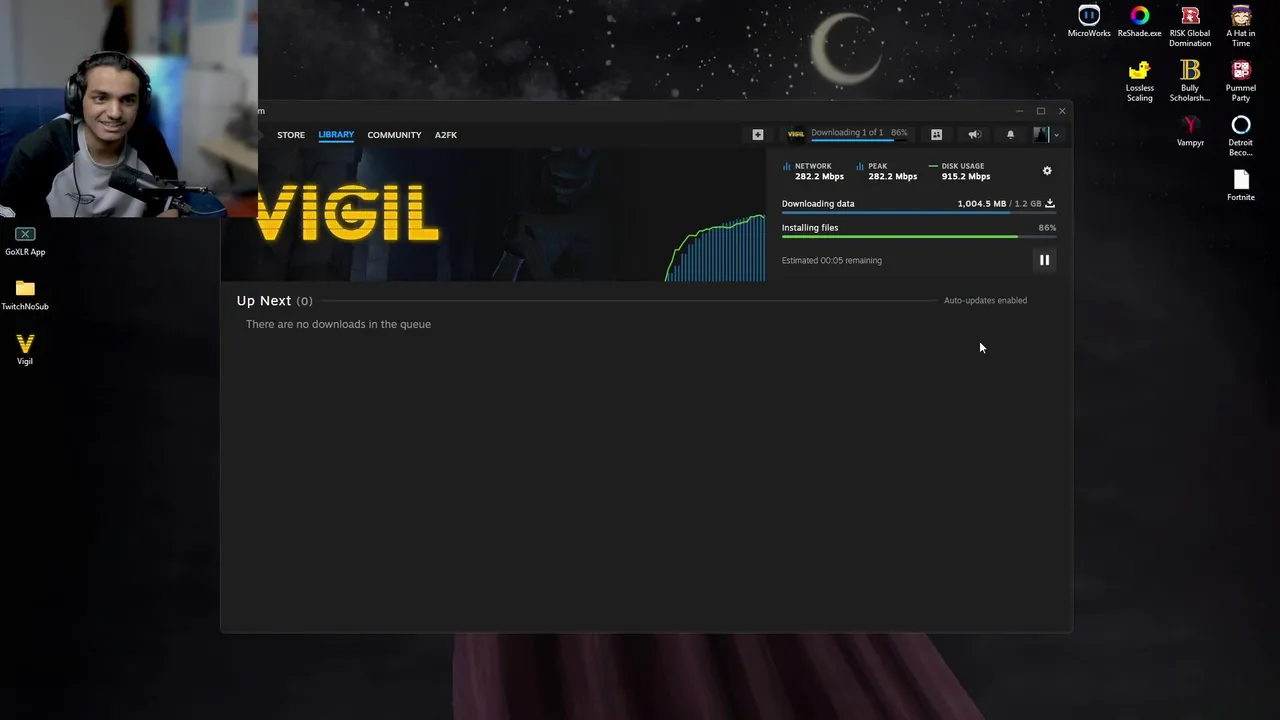Click the header download progress bar
The height and width of the screenshot is (720, 1280).
[x=859, y=141]
